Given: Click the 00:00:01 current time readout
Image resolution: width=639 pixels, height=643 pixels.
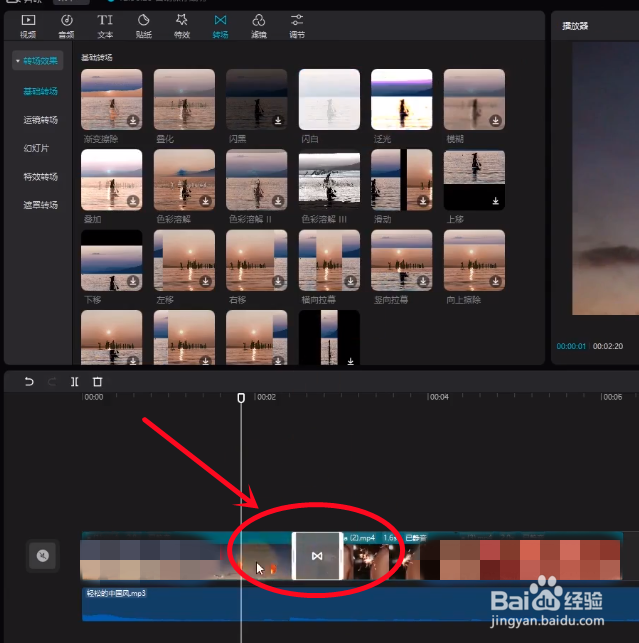Looking at the screenshot, I should click(571, 346).
